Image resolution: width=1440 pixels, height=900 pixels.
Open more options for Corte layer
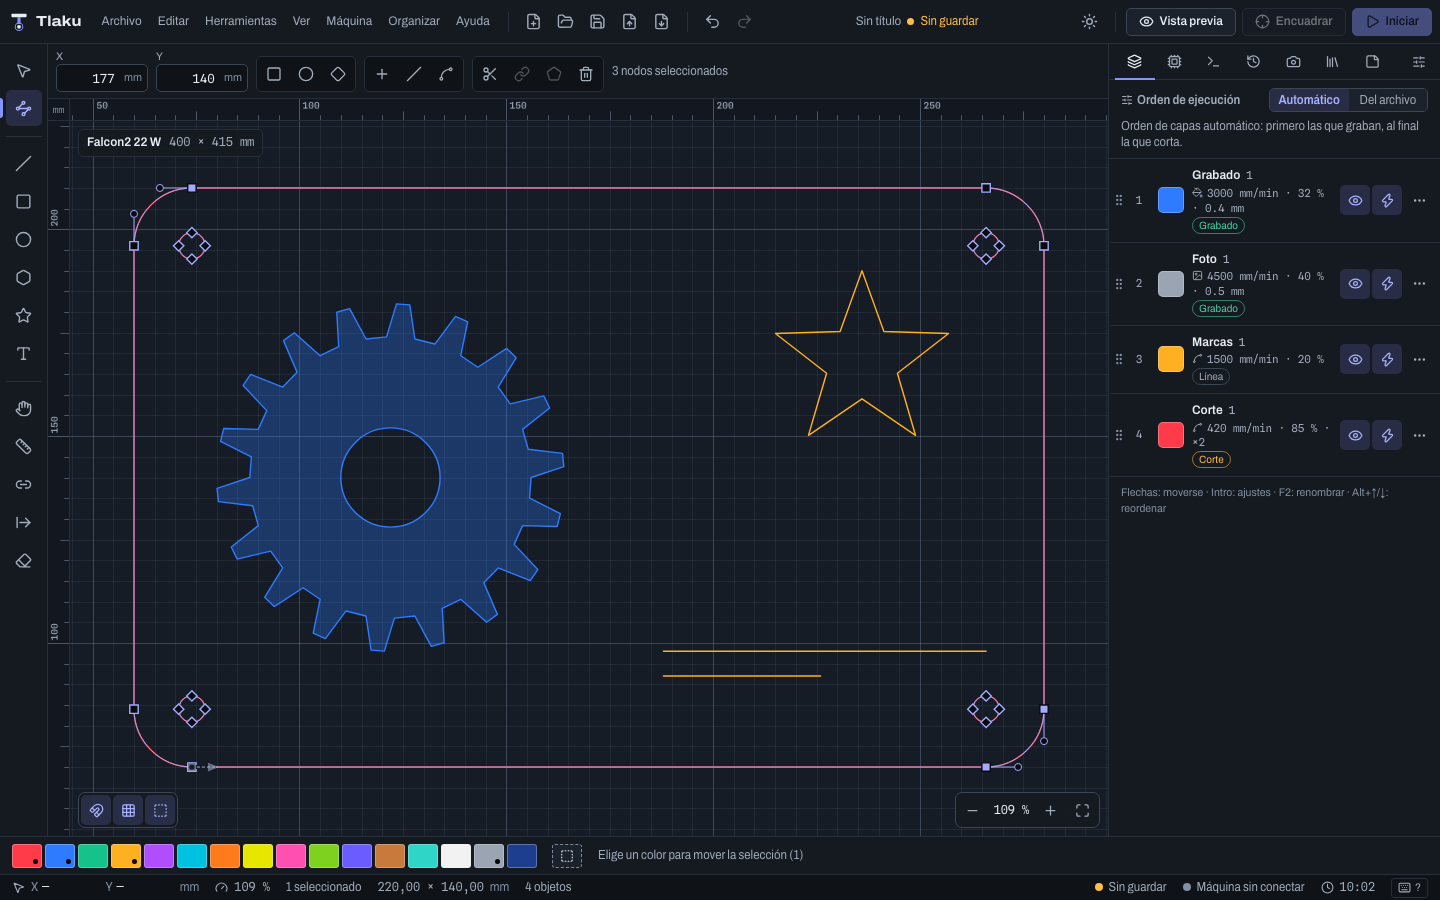coord(1419,436)
